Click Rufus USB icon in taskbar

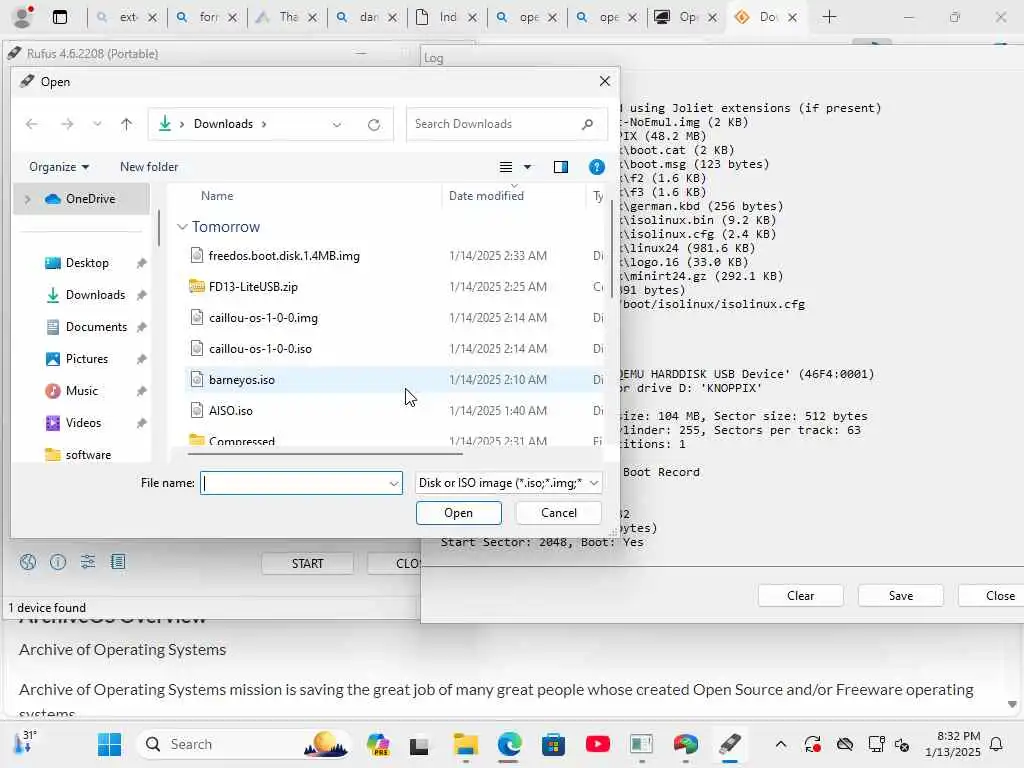(x=729, y=744)
